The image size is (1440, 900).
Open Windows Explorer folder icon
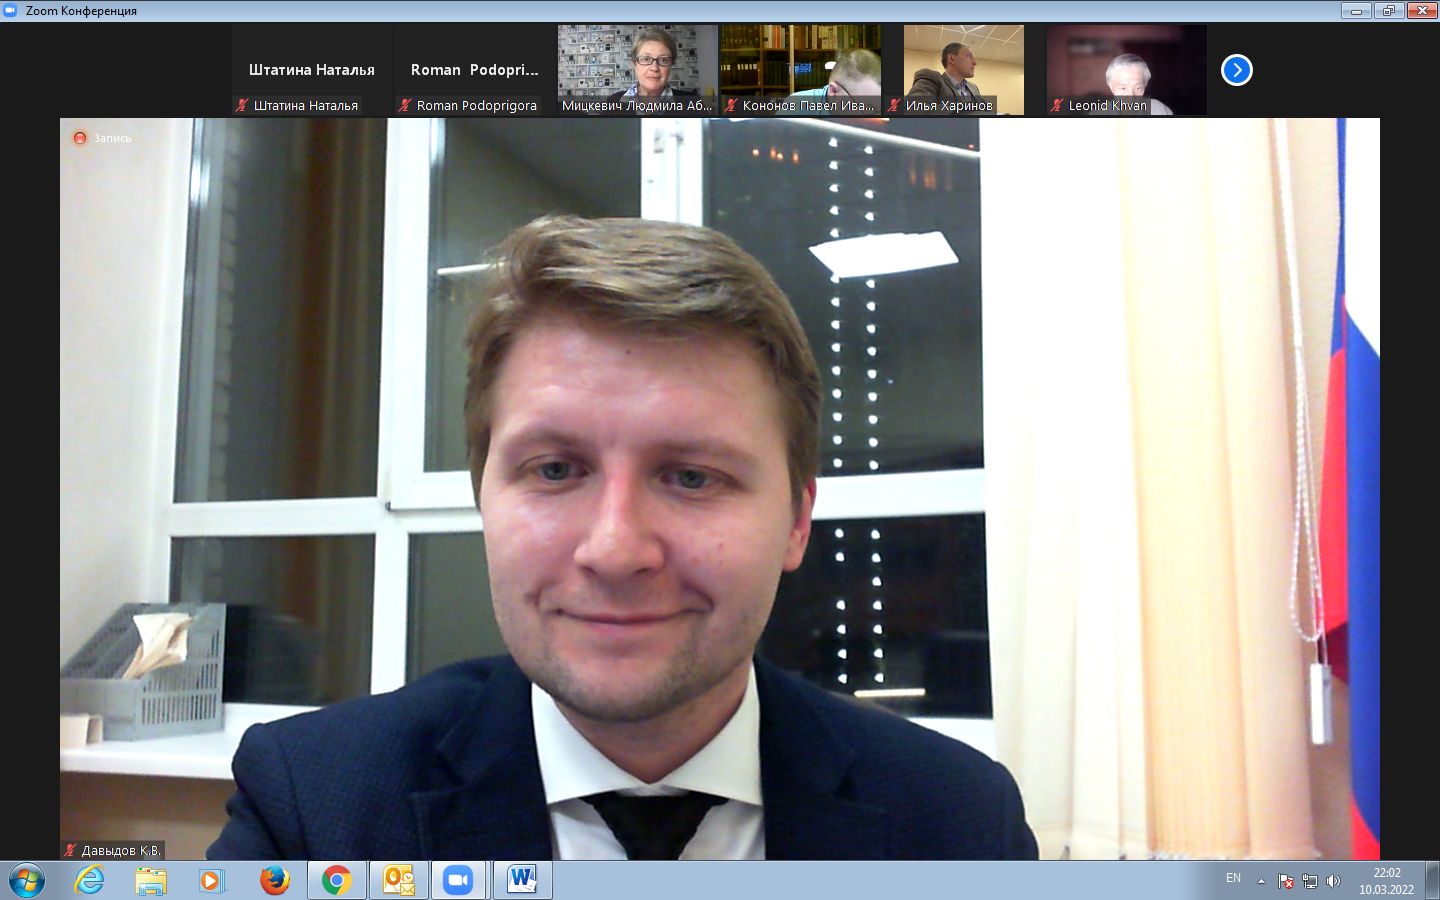coord(151,880)
